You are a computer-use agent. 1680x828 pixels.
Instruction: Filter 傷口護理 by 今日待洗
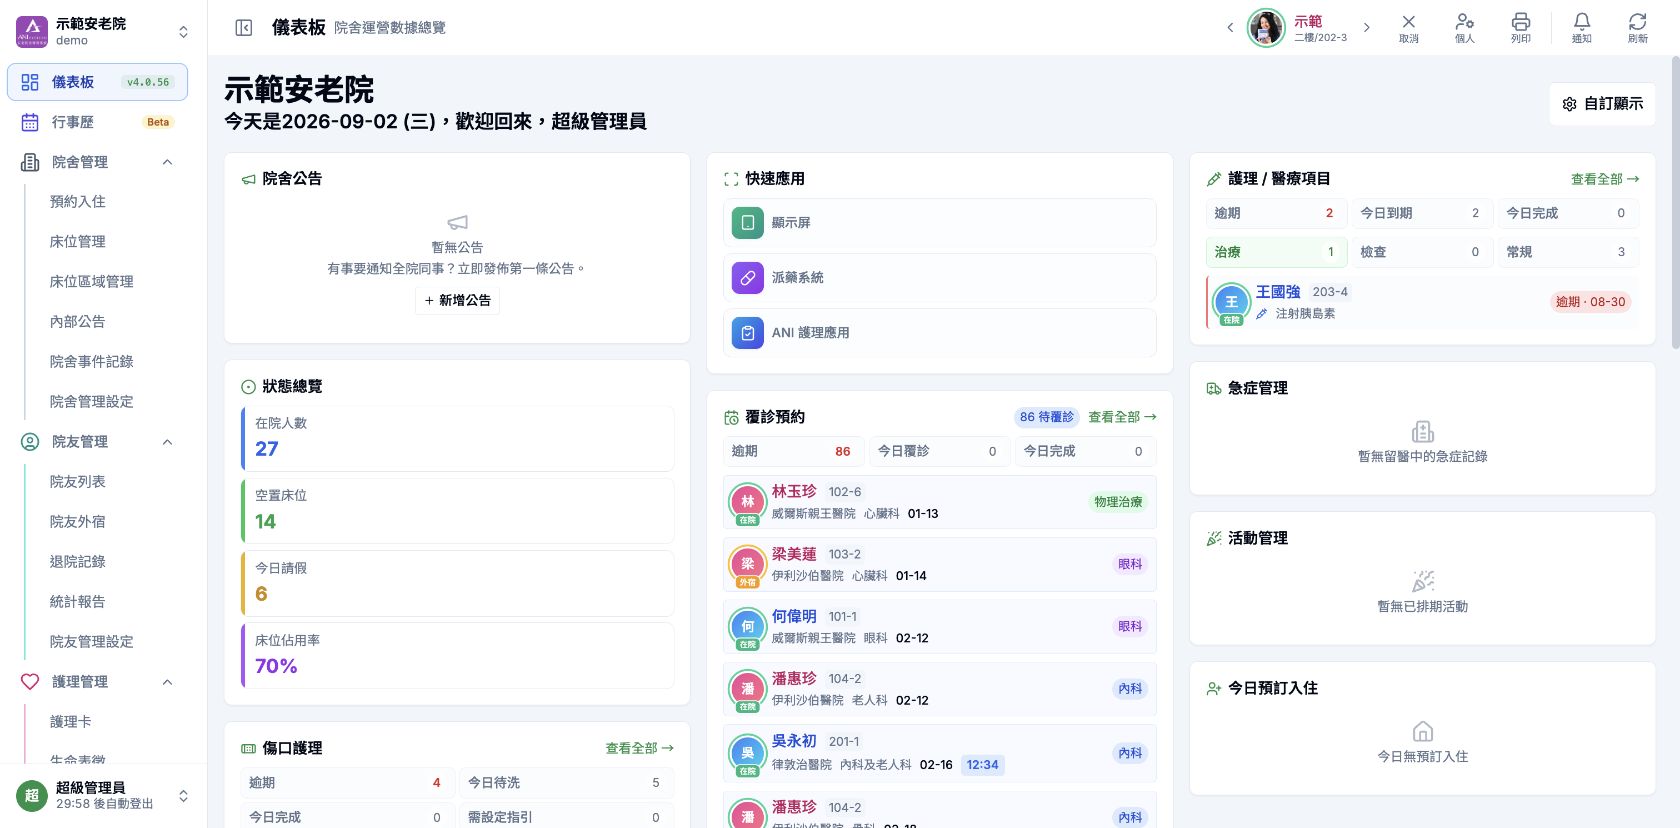pyautogui.click(x=566, y=783)
